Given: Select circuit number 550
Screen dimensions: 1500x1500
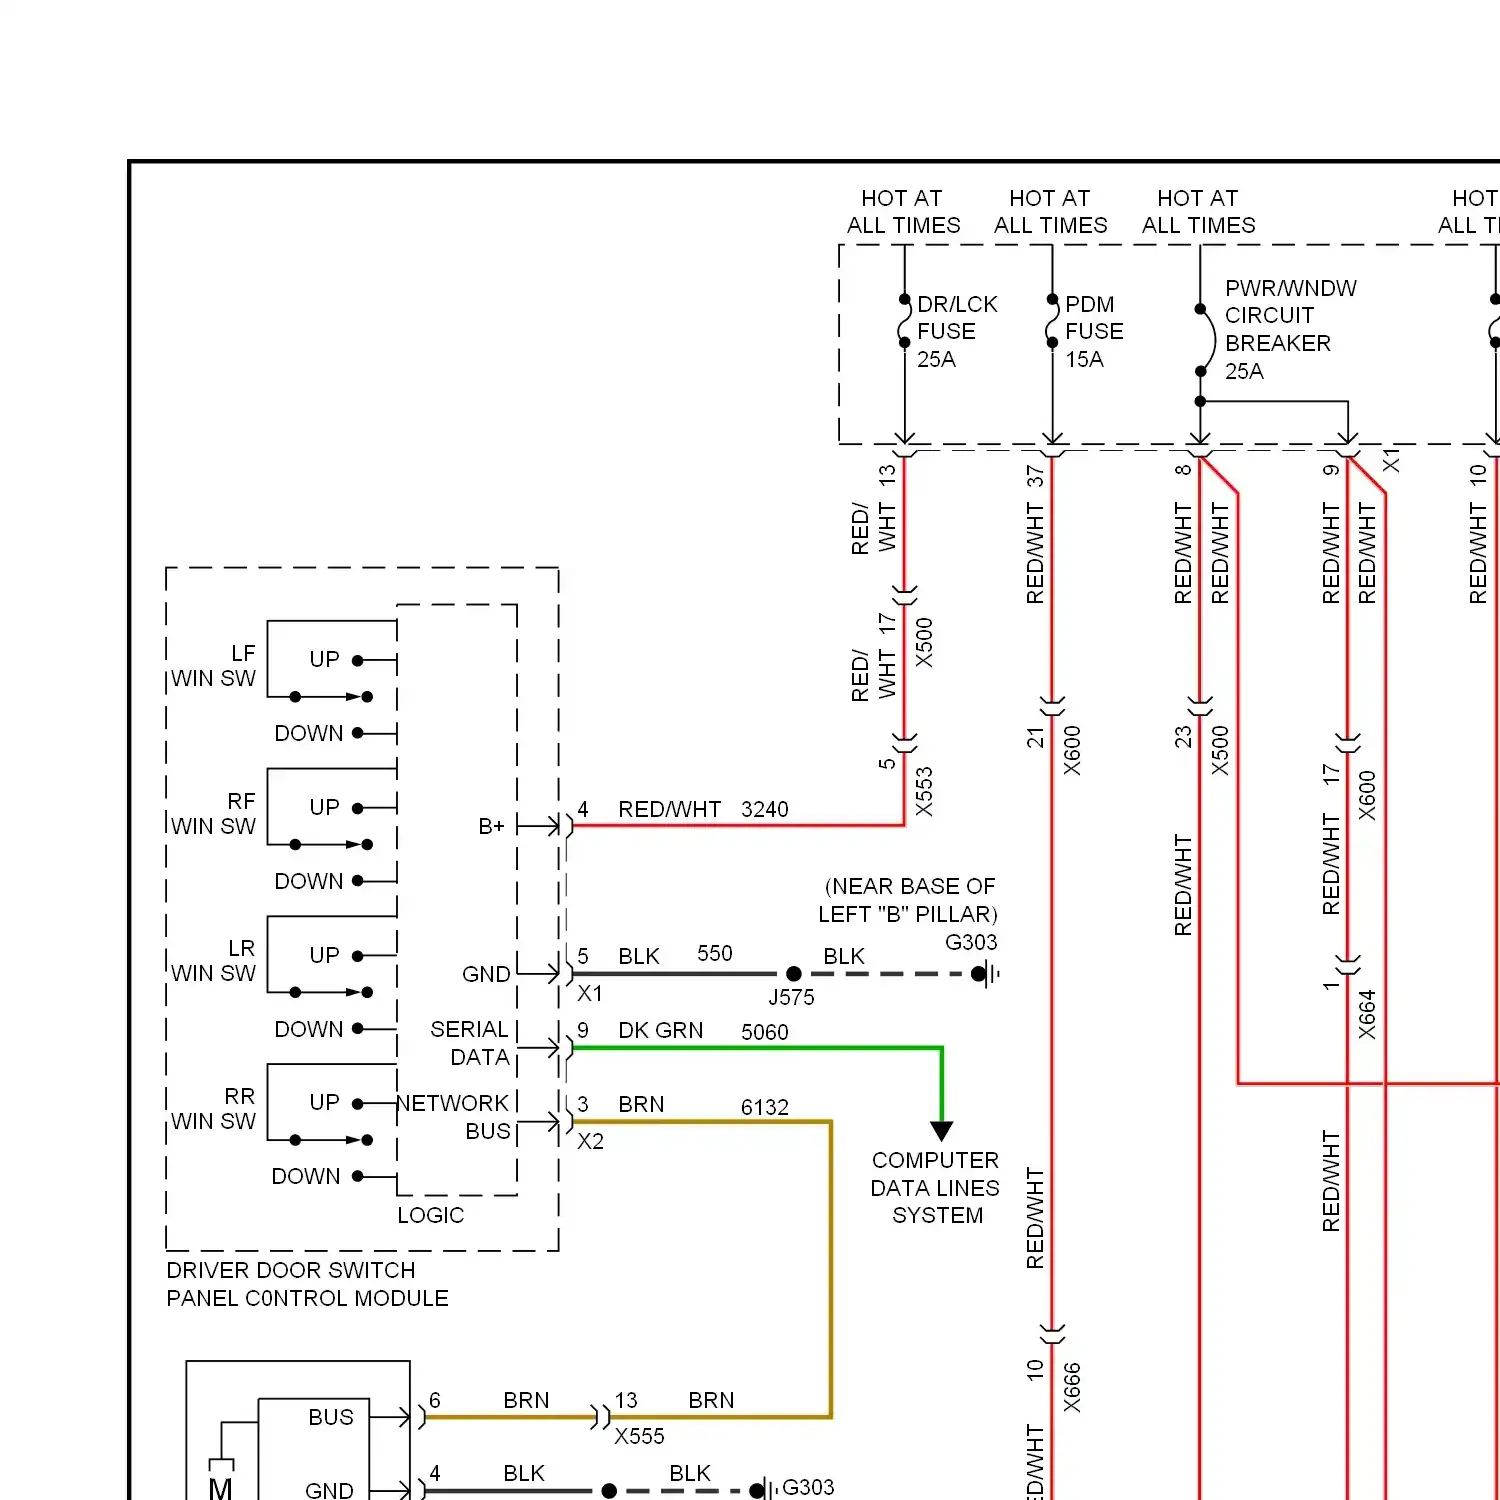Looking at the screenshot, I should (715, 953).
